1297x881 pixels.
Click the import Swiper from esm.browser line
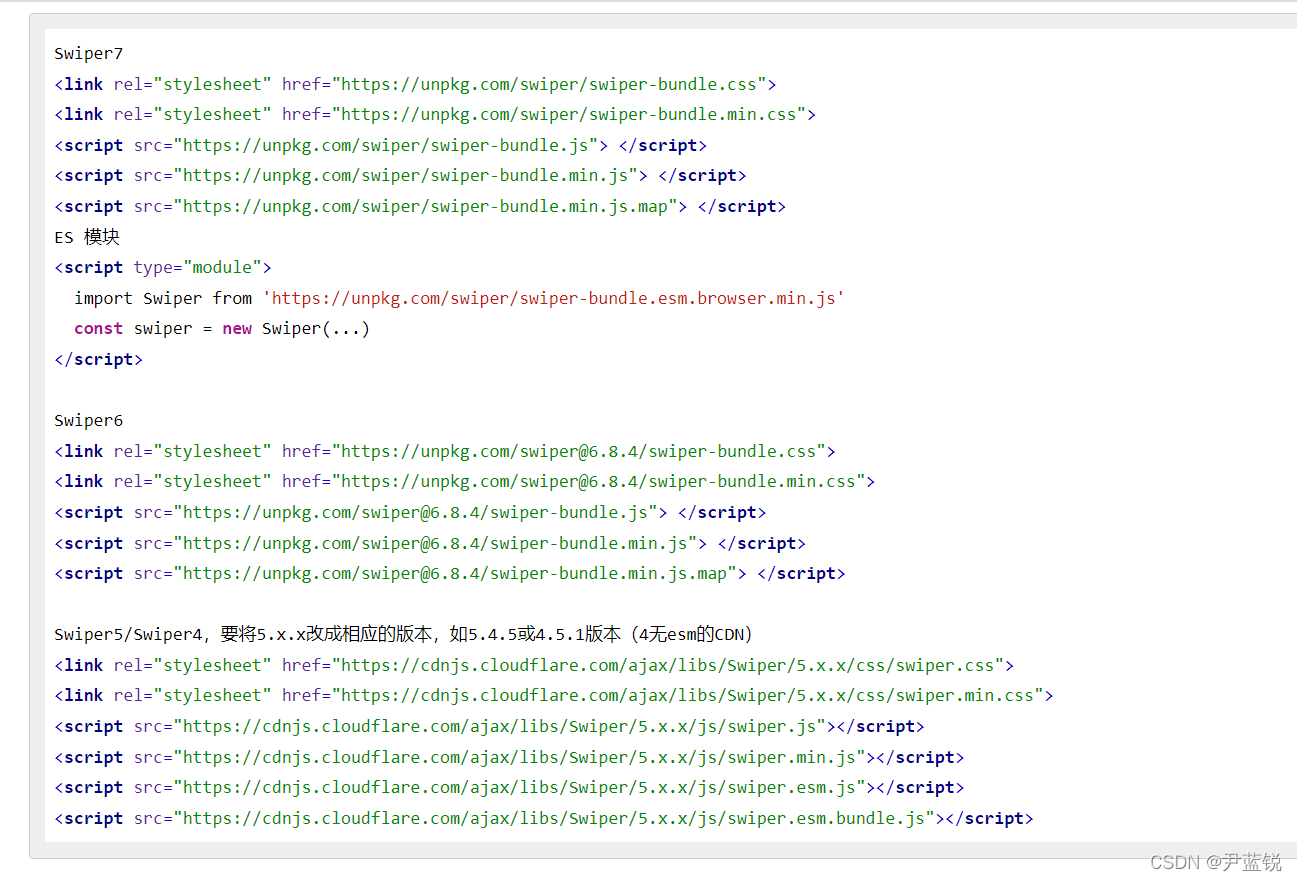pos(459,298)
